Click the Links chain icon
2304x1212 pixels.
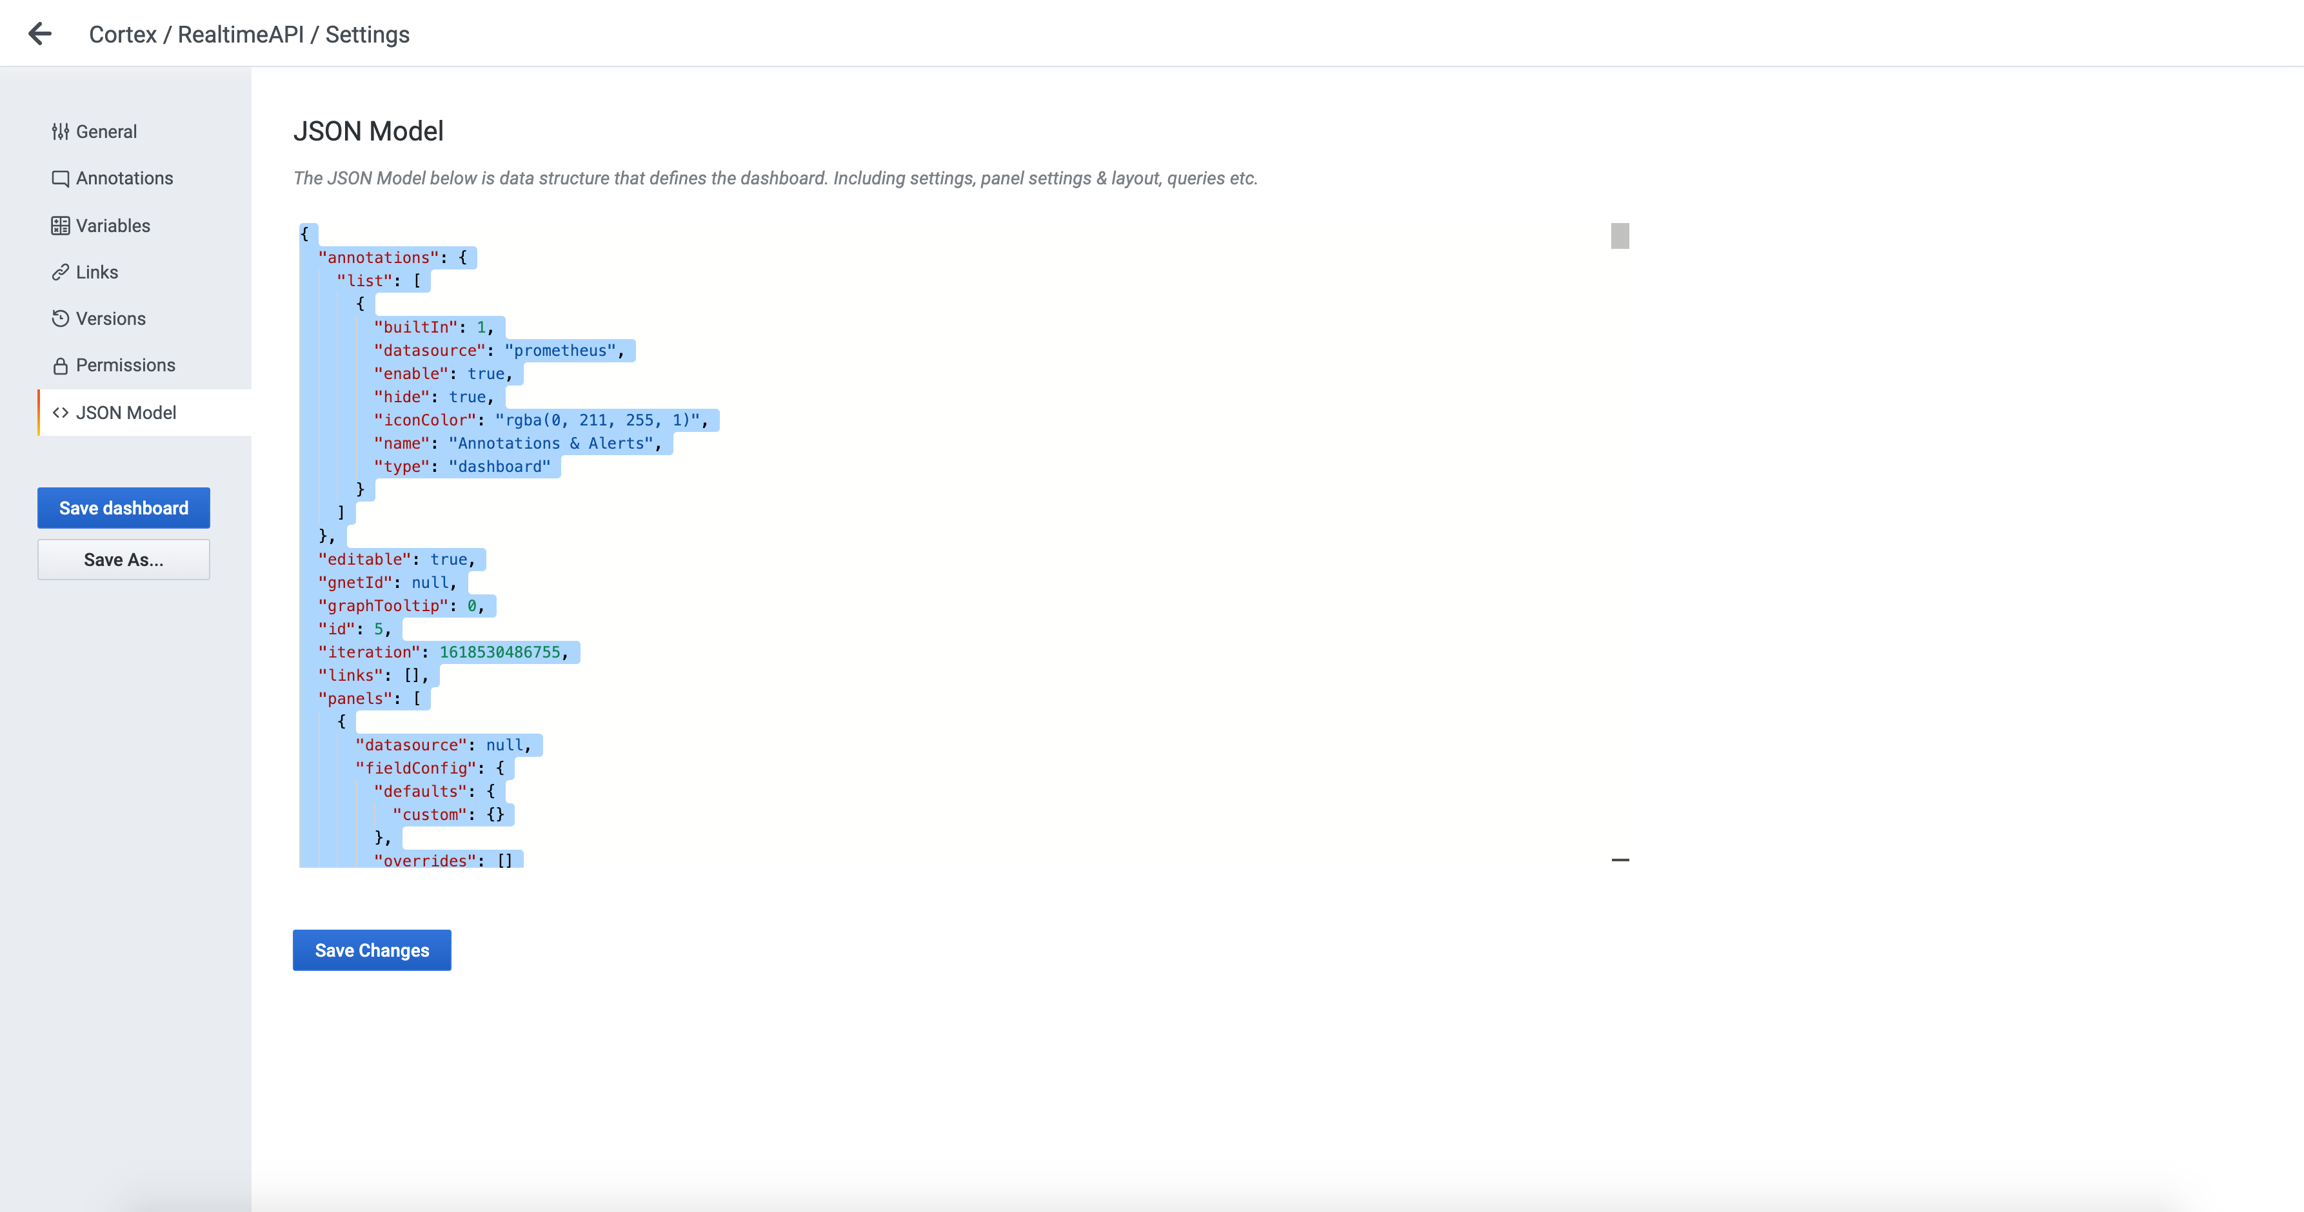point(60,272)
